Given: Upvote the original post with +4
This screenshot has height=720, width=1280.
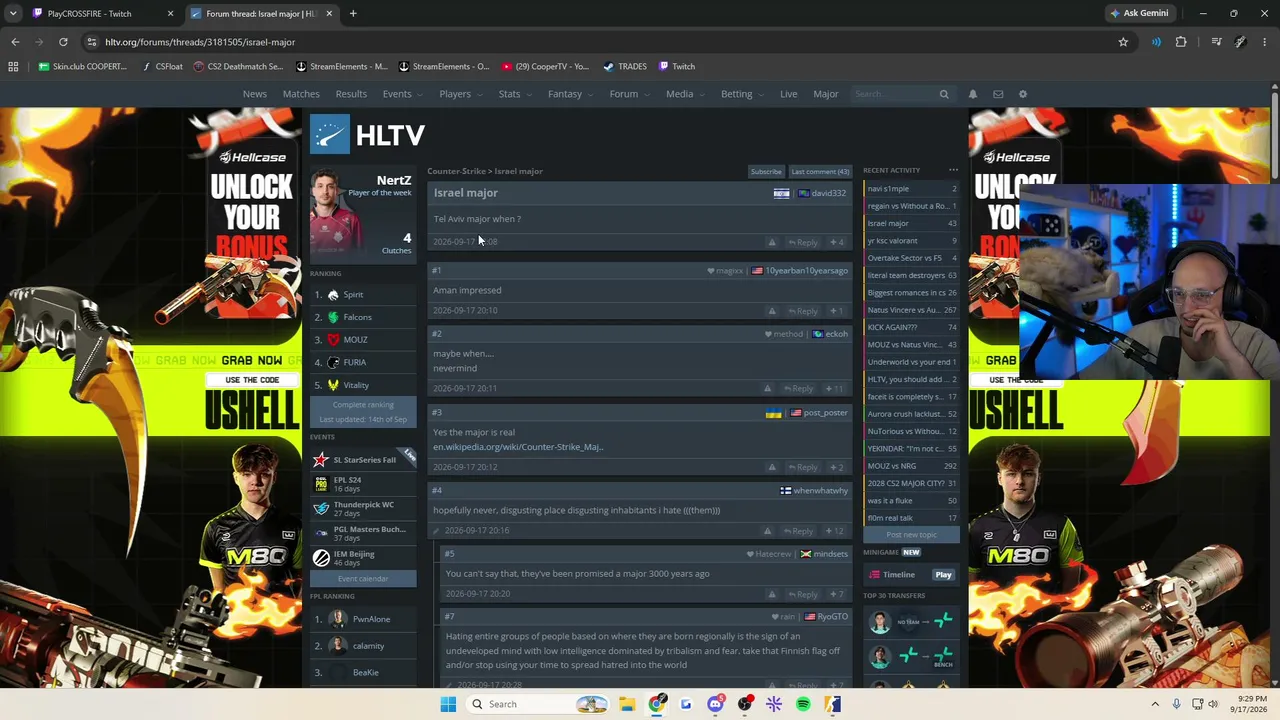Looking at the screenshot, I should click(x=836, y=242).
